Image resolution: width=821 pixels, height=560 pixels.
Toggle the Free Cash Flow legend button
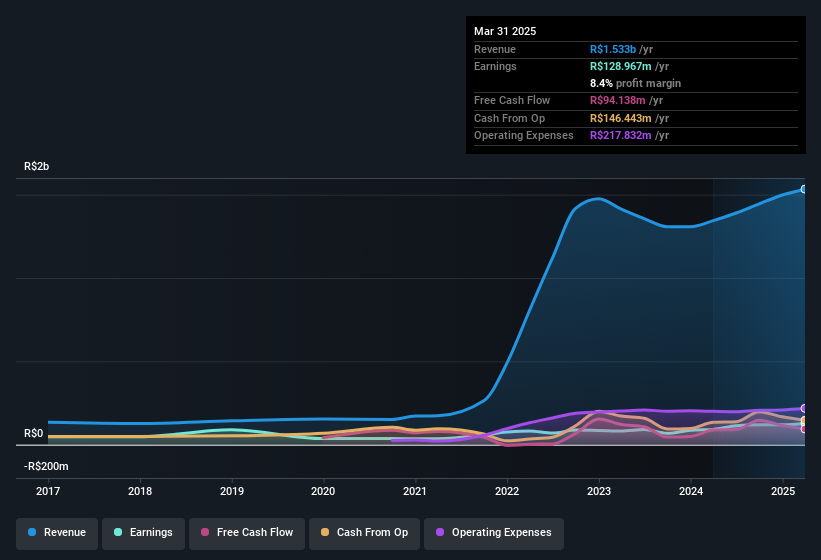click(247, 533)
